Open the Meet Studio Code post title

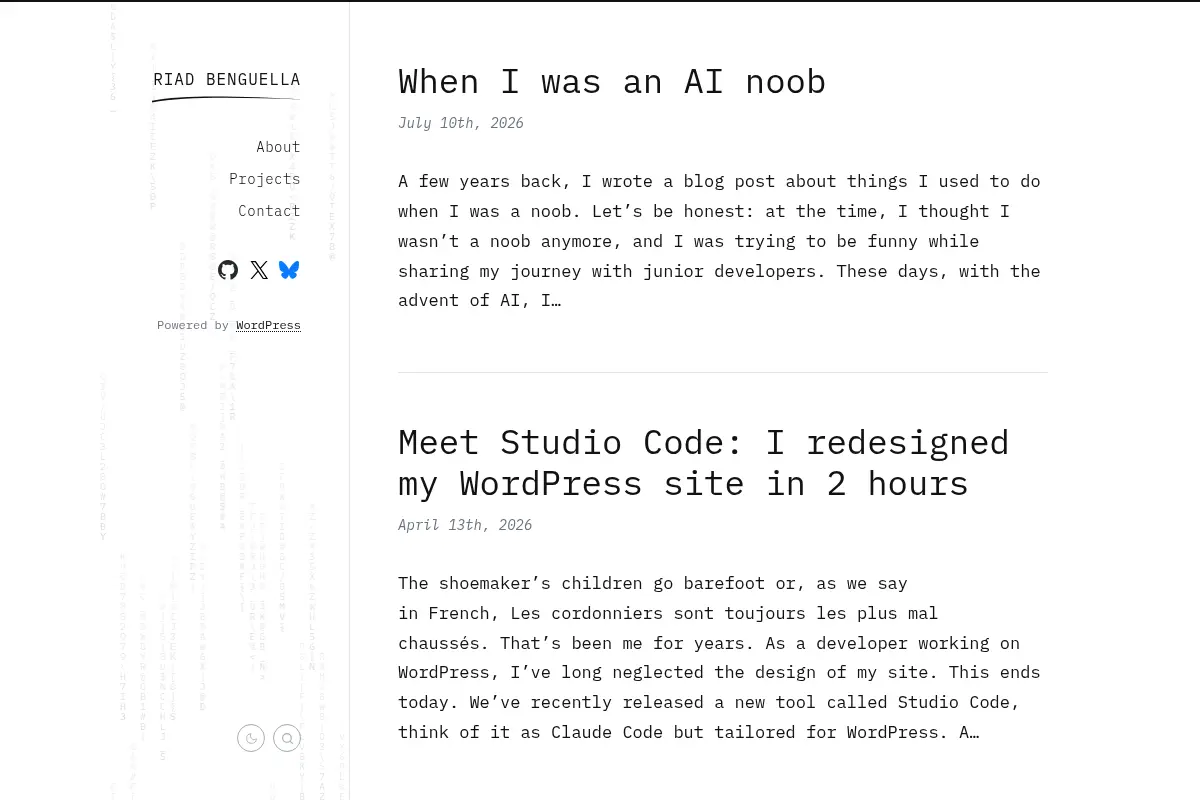[704, 463]
